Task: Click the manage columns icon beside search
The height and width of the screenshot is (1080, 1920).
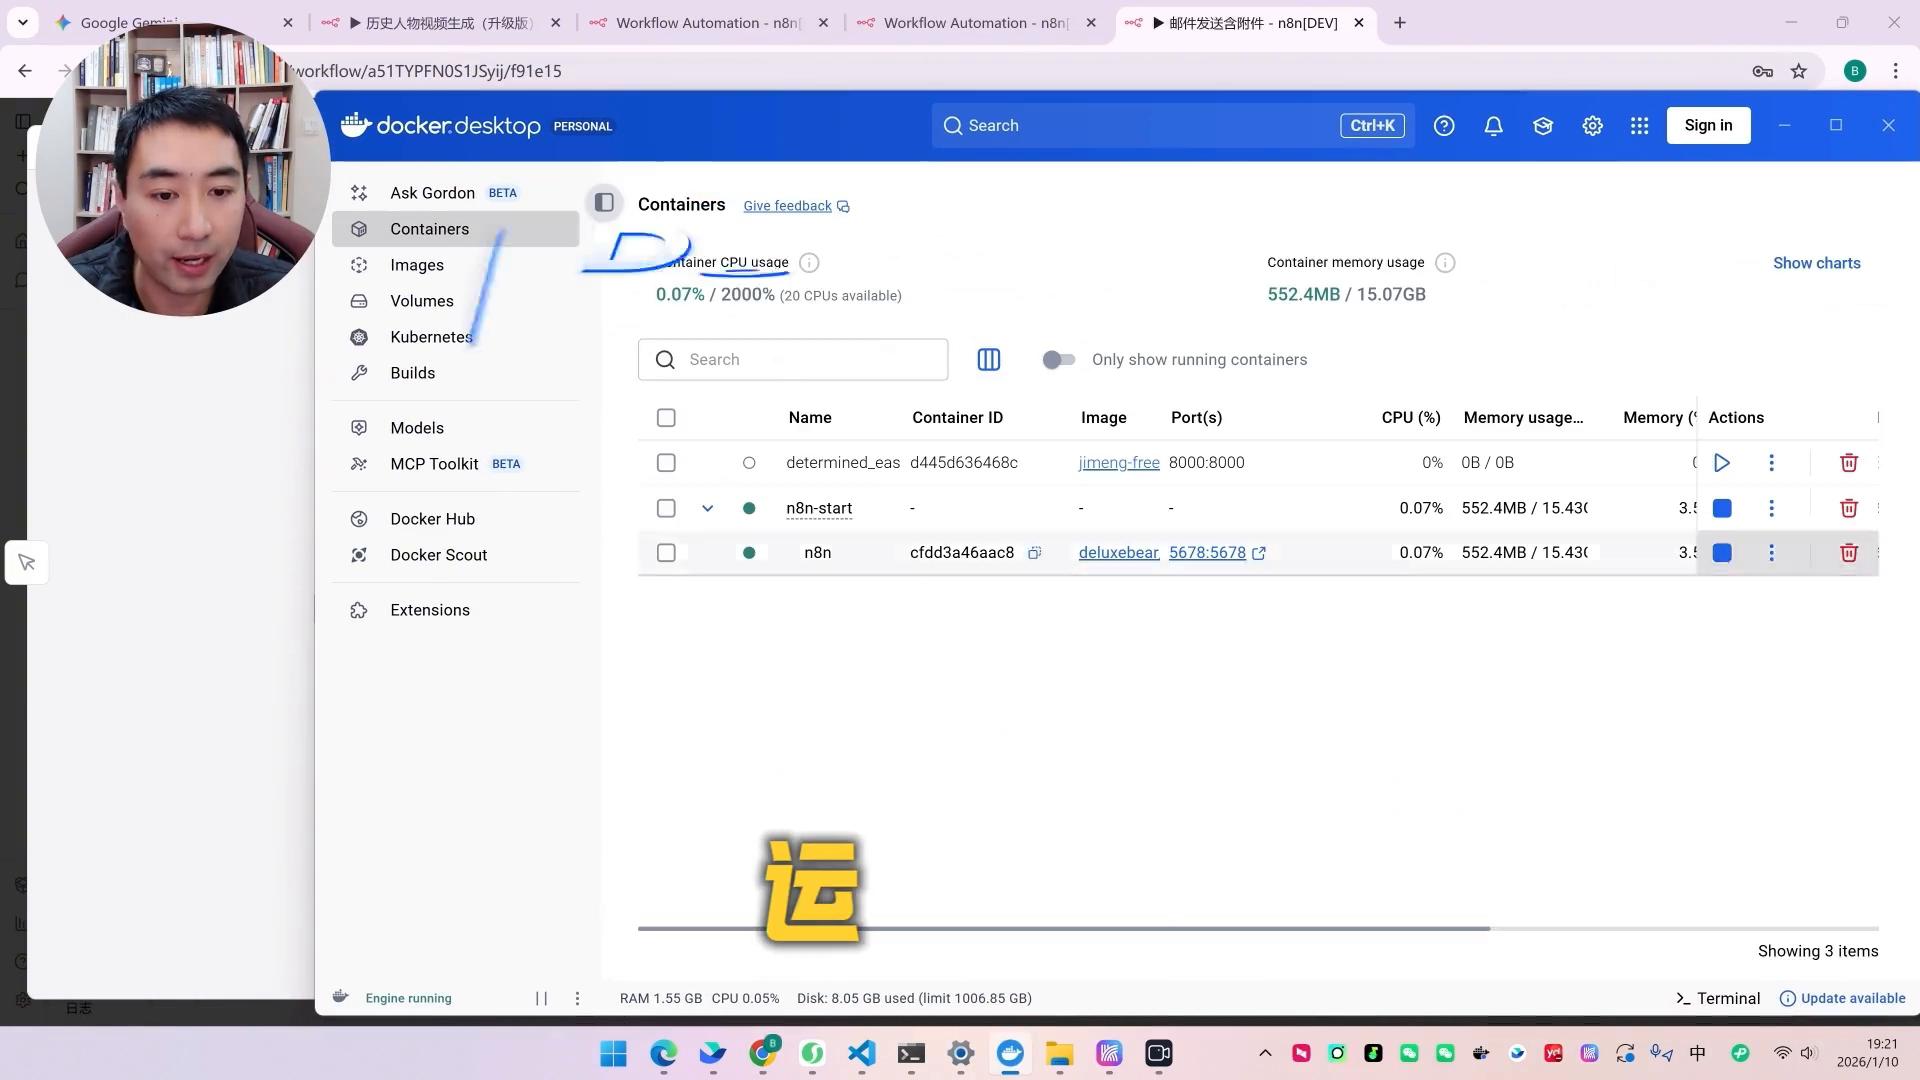Action: (x=988, y=360)
